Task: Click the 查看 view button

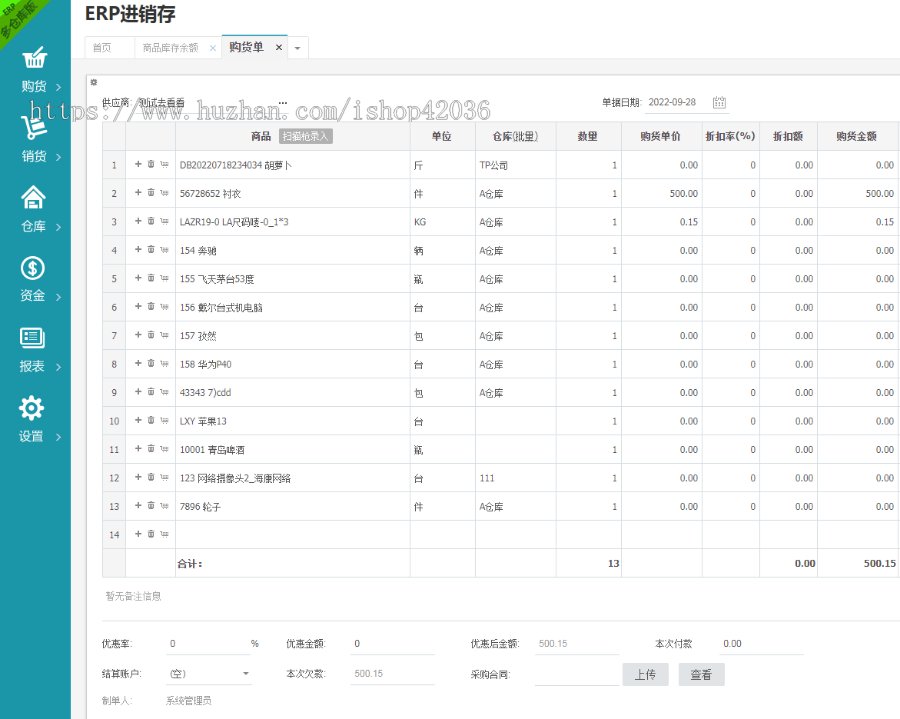Action: coord(701,675)
